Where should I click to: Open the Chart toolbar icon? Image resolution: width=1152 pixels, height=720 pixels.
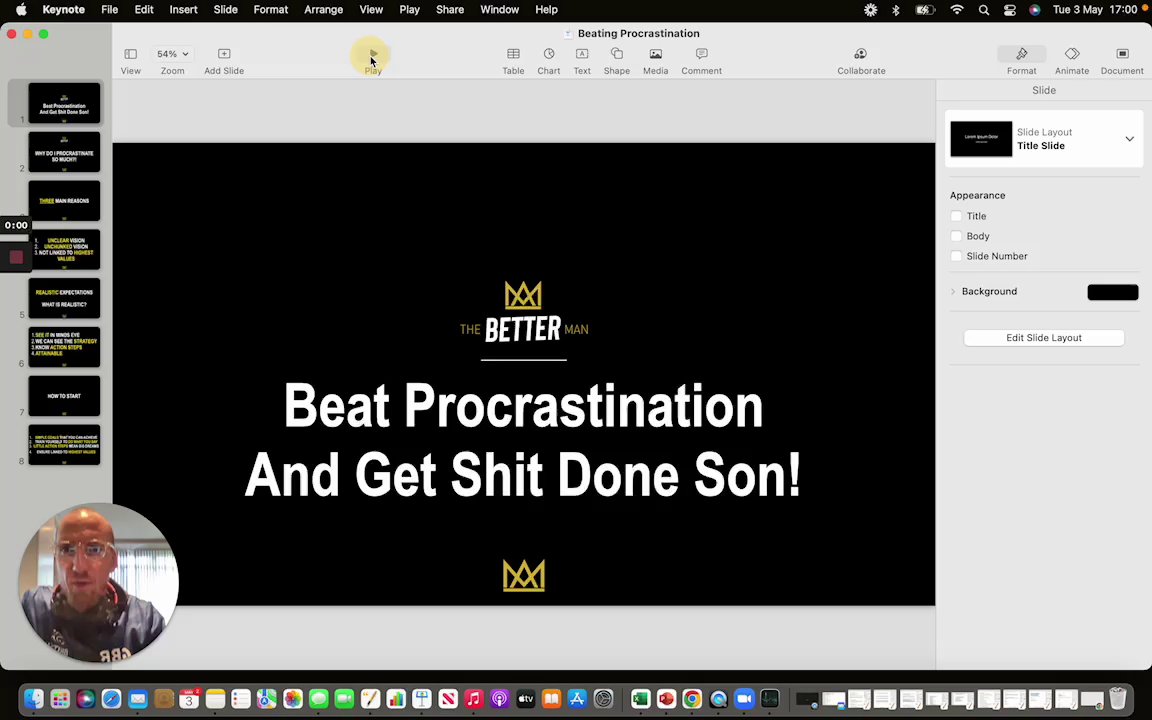(x=548, y=54)
